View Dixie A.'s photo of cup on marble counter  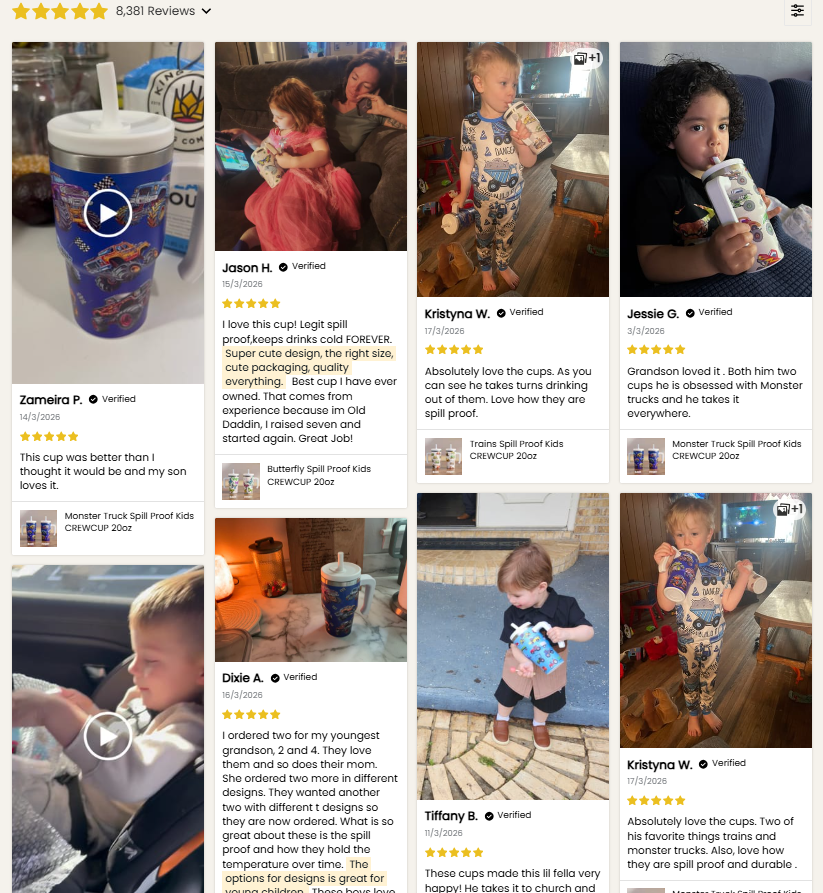[x=311, y=590]
